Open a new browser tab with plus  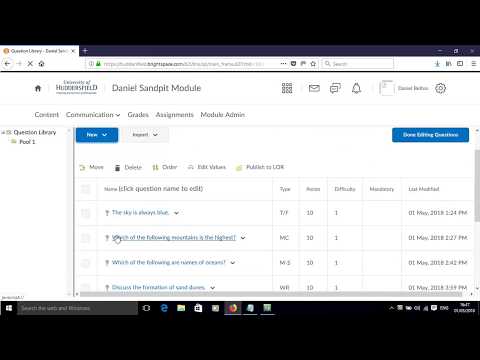(x=85, y=51)
